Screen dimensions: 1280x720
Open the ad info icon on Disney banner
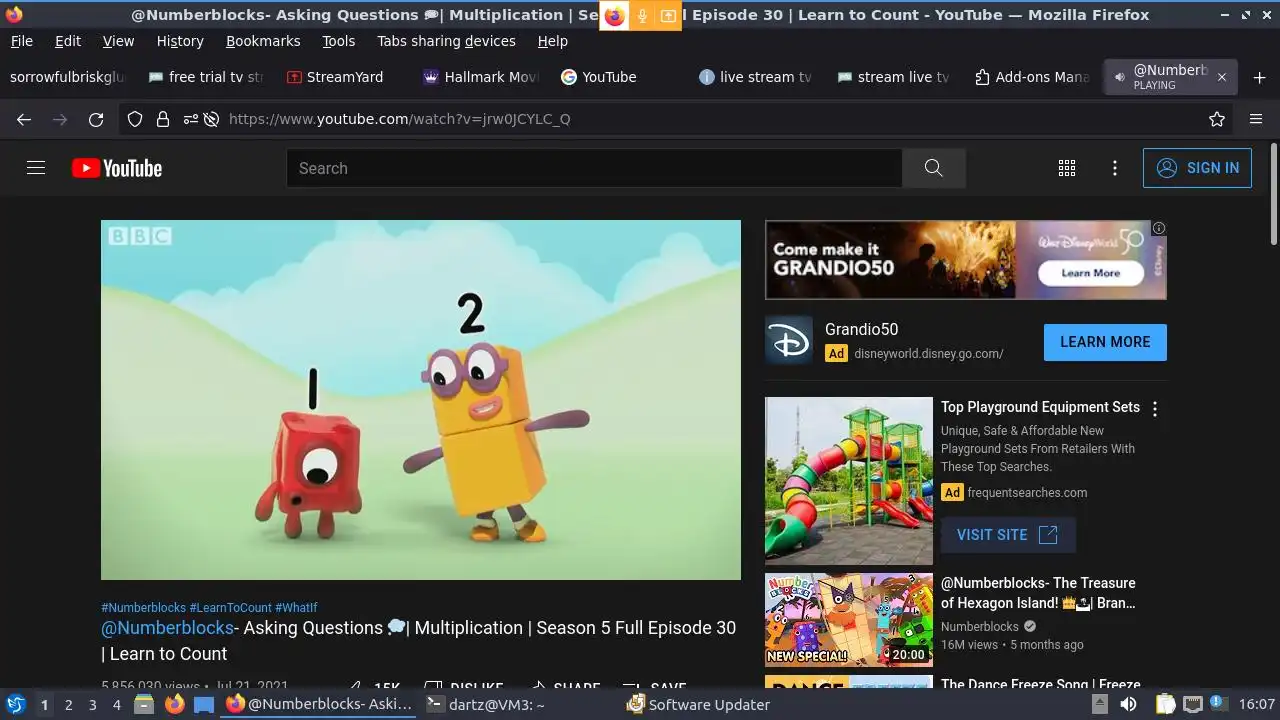[x=1159, y=228]
